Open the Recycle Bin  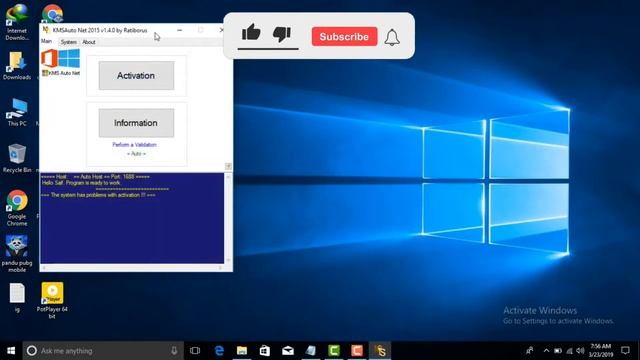(x=17, y=158)
